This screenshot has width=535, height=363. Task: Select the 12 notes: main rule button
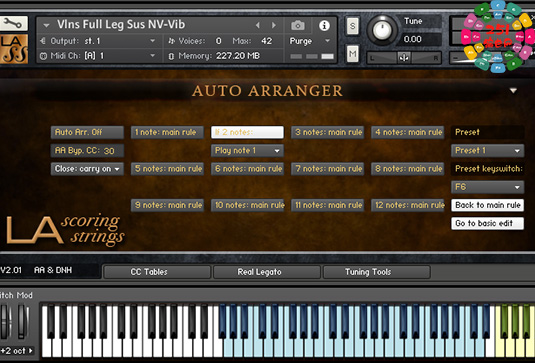click(x=408, y=205)
